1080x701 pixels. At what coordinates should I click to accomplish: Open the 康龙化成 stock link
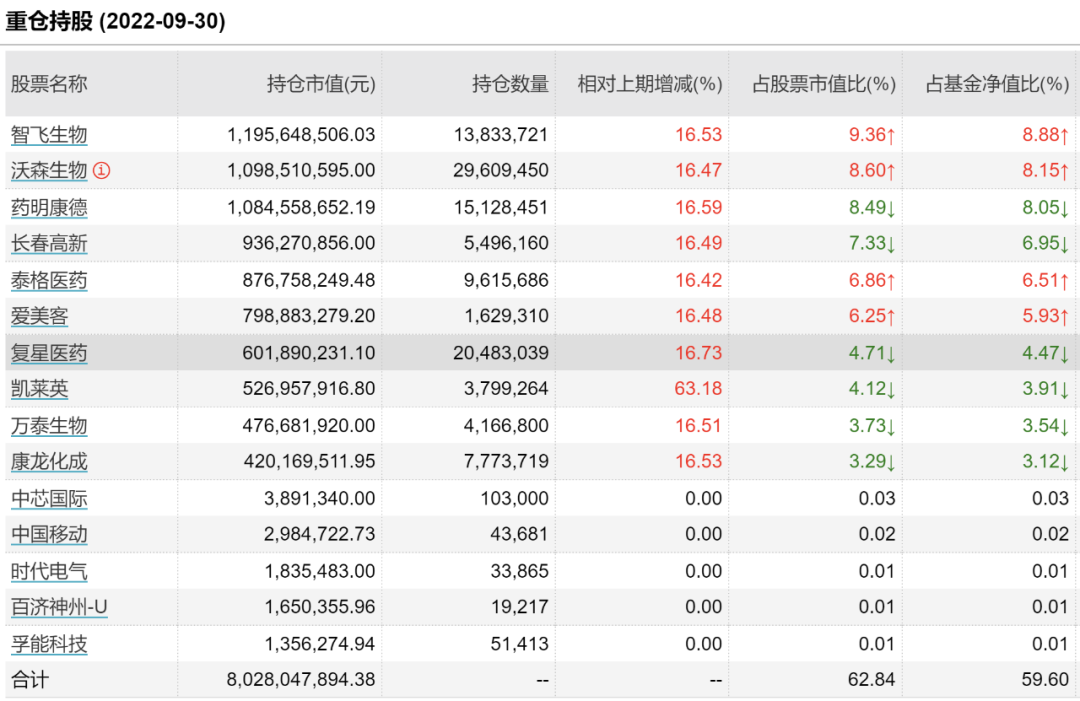[x=49, y=461]
